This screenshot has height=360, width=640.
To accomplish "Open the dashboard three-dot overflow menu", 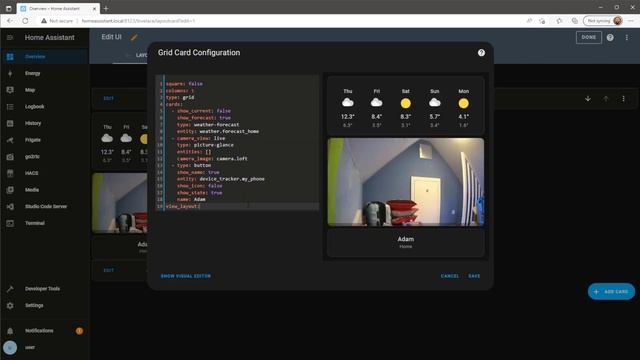I will (x=627, y=38).
